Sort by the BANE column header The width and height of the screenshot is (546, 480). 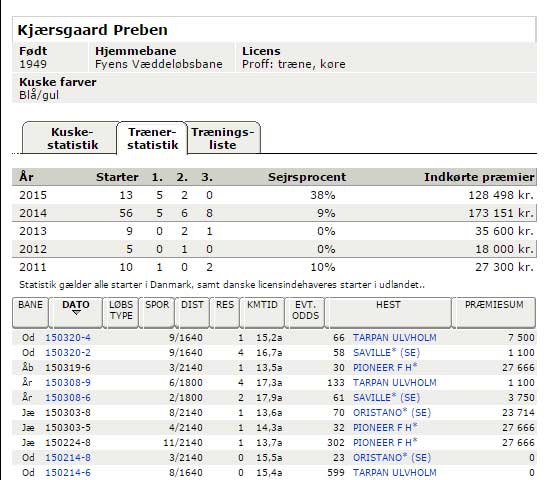tap(30, 312)
